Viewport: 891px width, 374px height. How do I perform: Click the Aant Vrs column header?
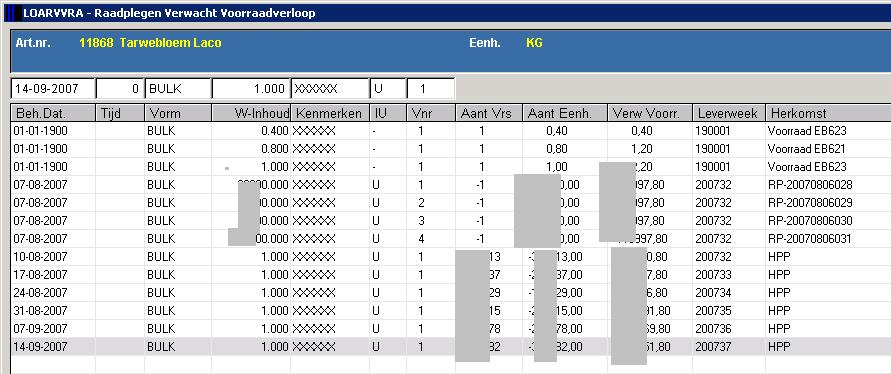[489, 113]
